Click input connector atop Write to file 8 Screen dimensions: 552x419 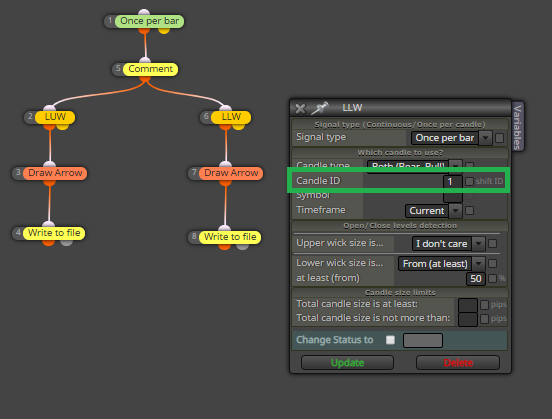[224, 228]
